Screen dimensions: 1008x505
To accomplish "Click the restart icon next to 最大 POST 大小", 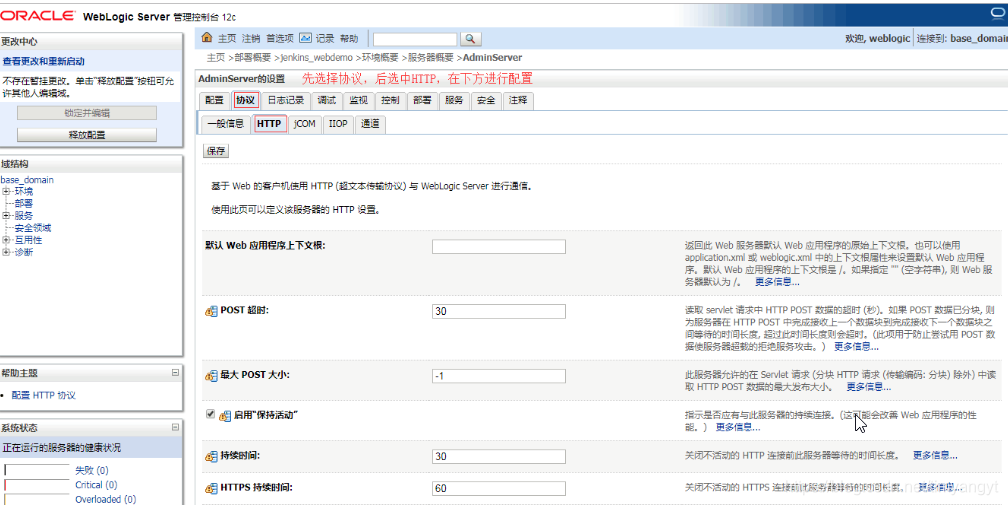I will click(212, 376).
